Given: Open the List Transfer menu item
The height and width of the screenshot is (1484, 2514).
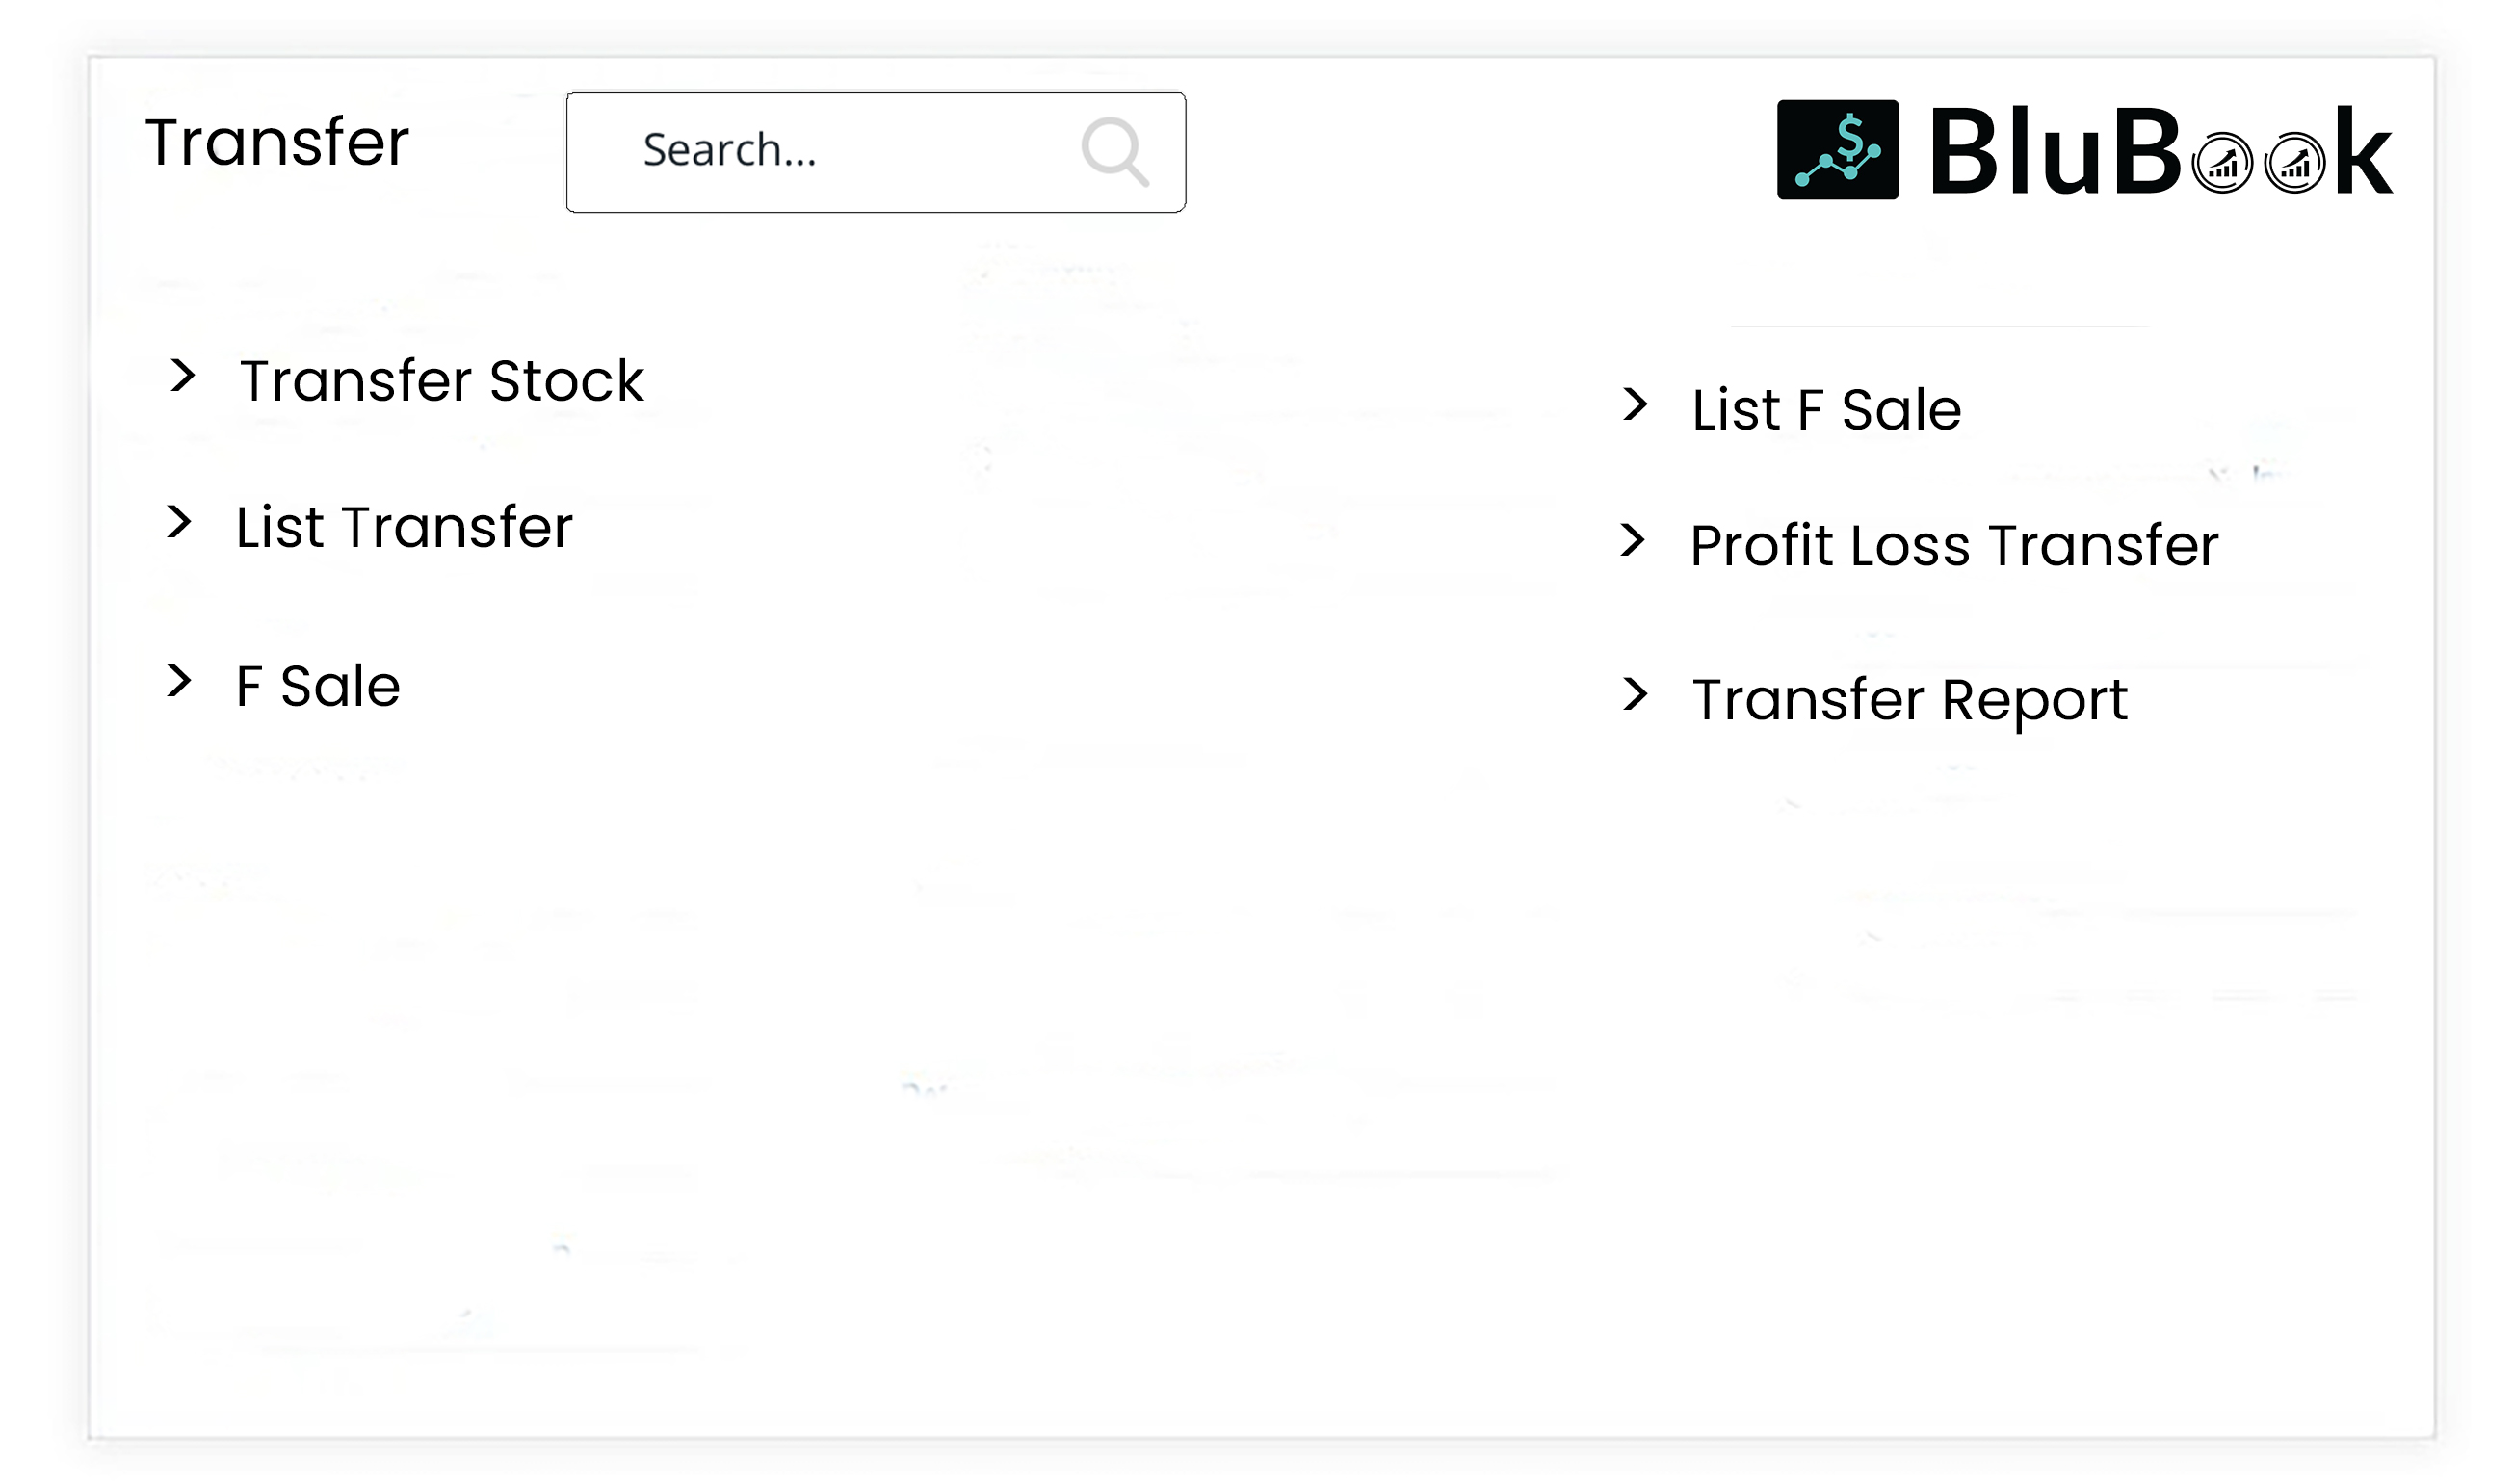Looking at the screenshot, I should [404, 527].
